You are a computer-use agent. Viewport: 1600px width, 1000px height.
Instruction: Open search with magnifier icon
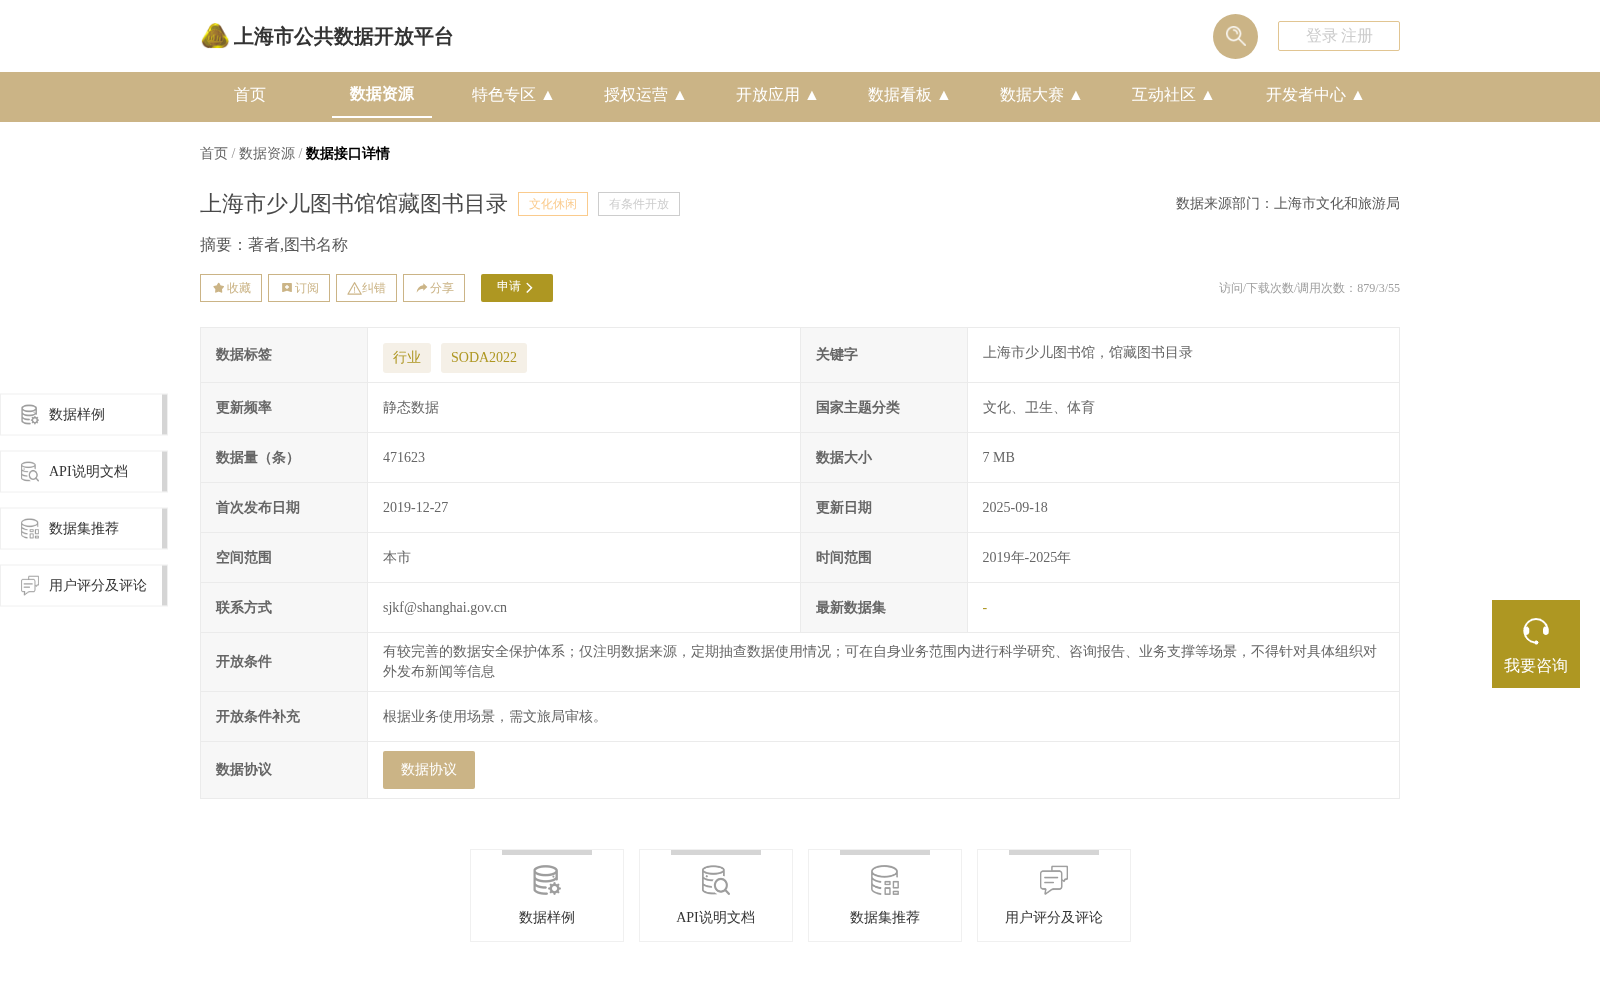coord(1235,36)
